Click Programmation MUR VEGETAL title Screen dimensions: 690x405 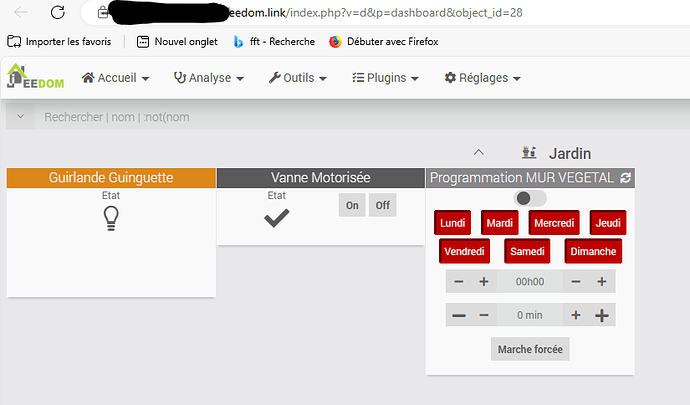521,178
